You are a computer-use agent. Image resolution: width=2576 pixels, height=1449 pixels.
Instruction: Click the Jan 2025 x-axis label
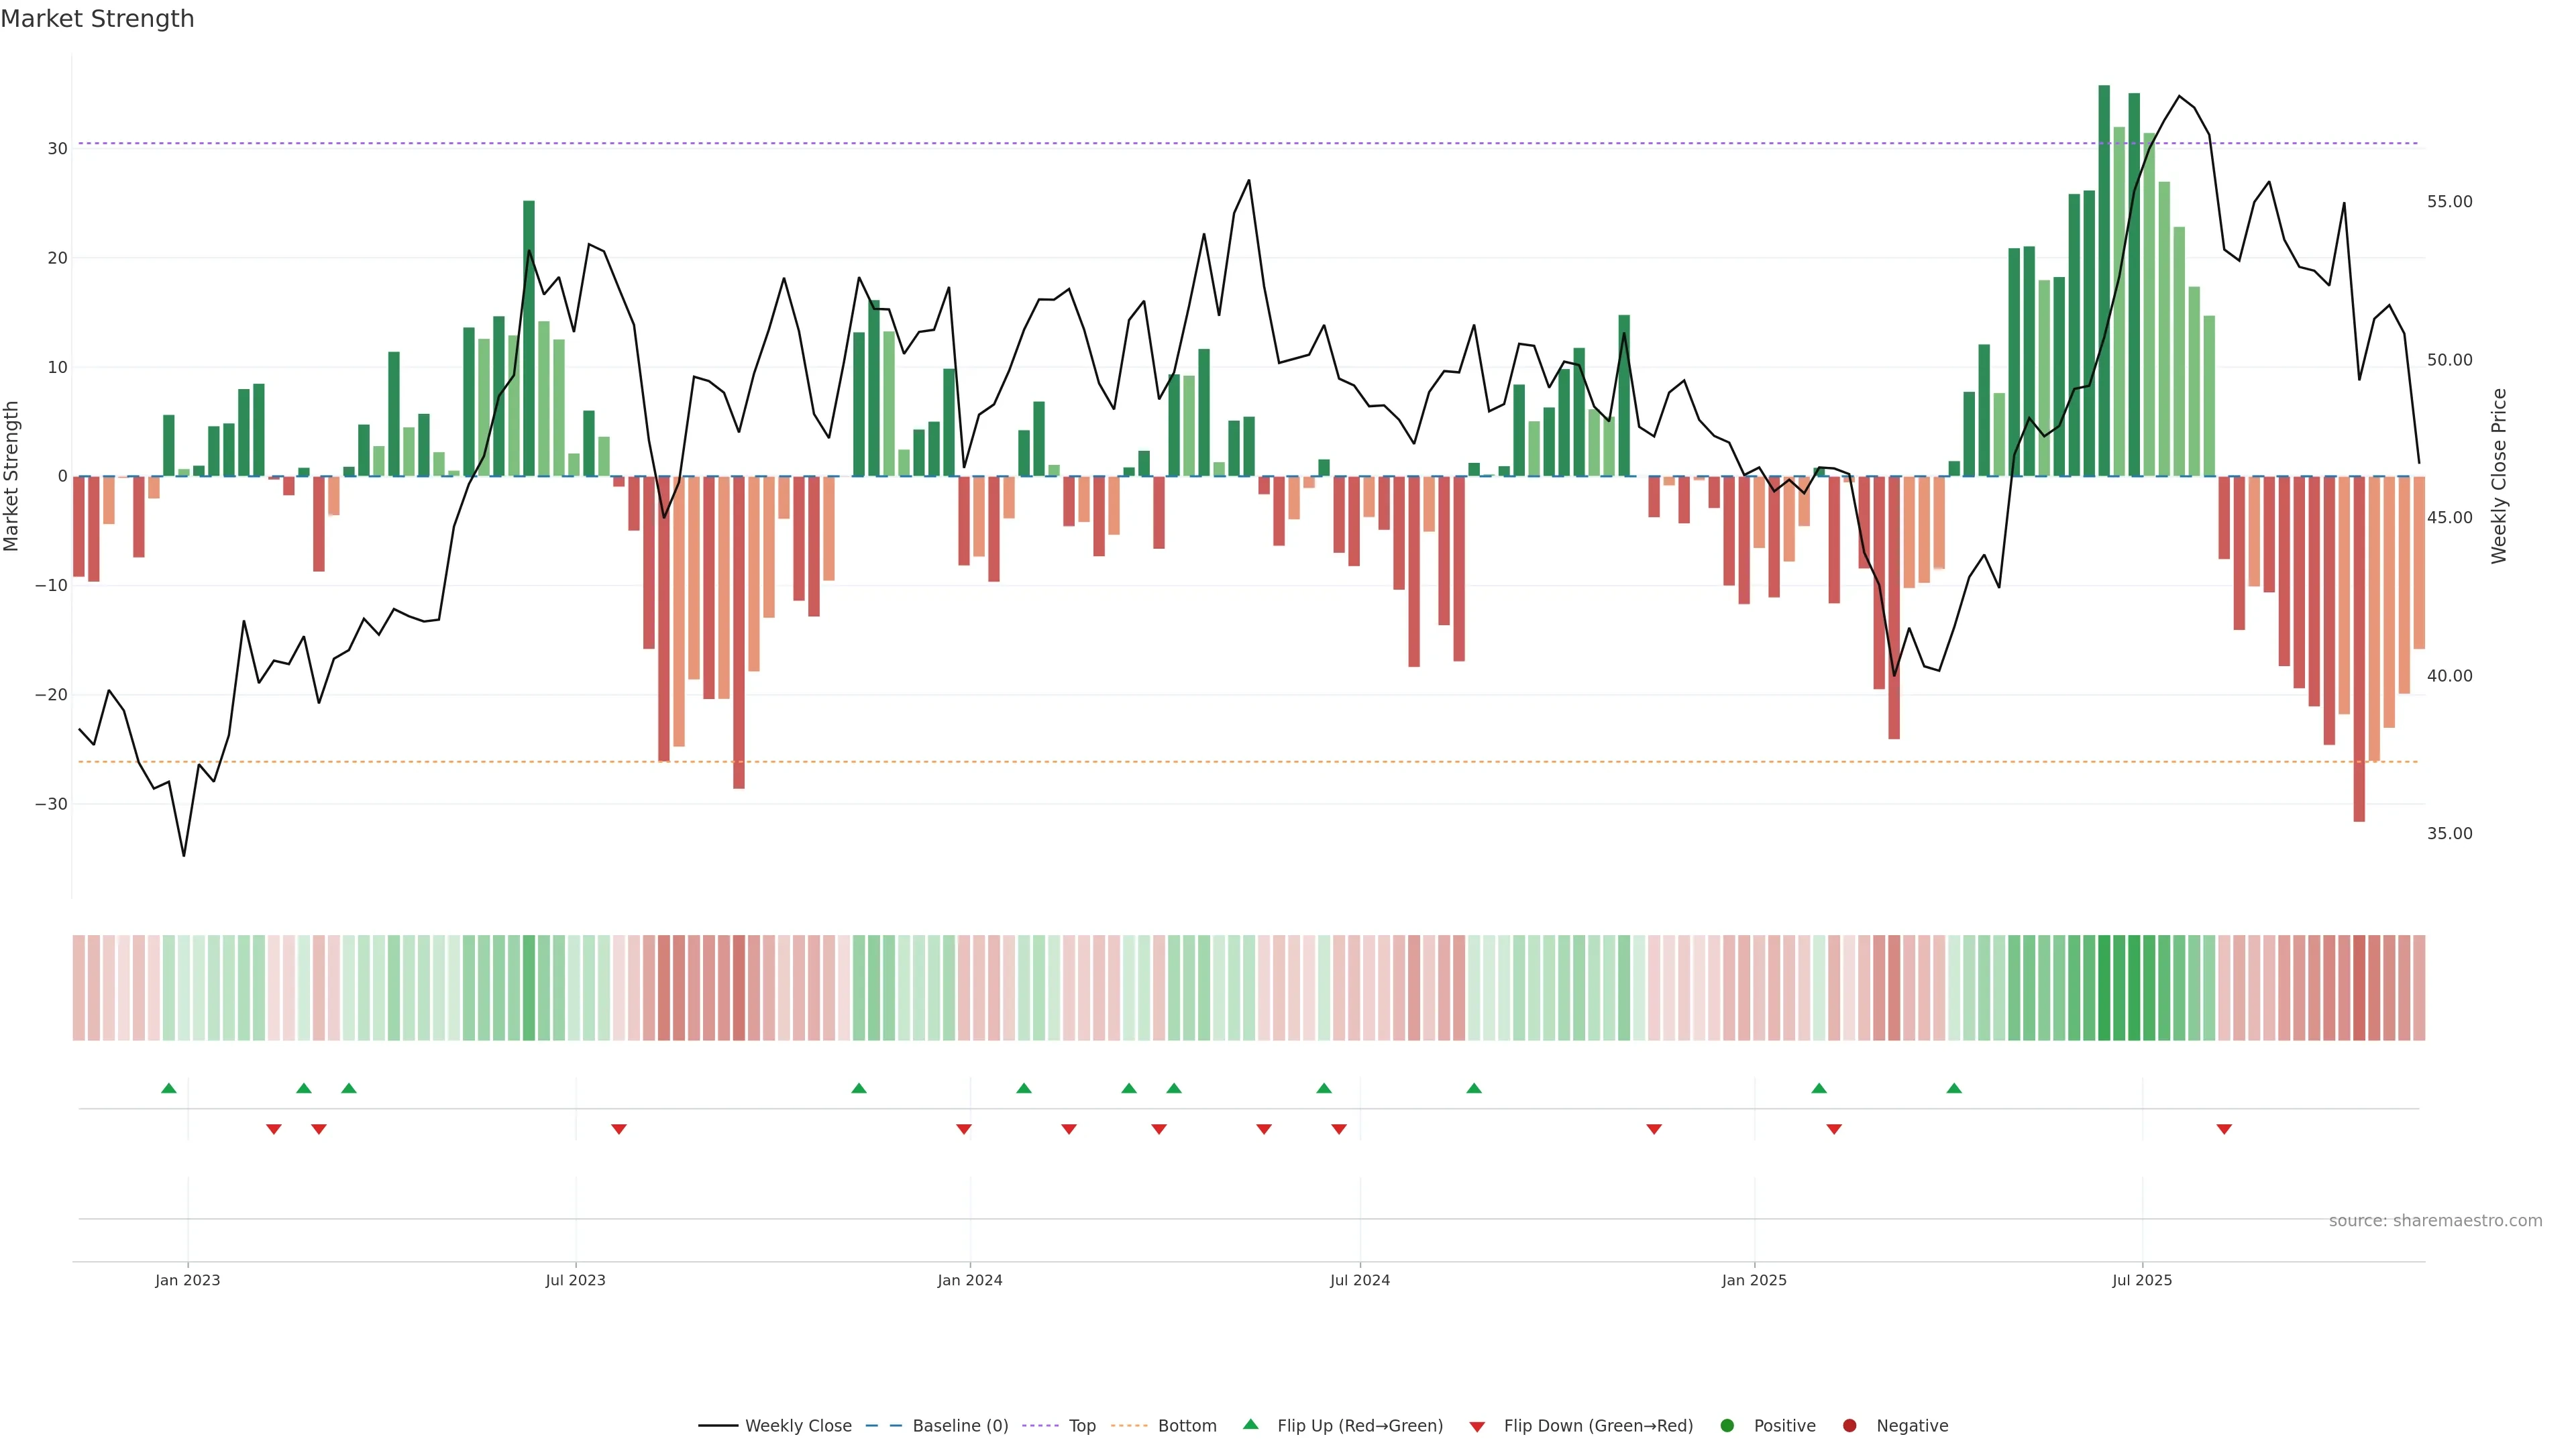point(1754,1280)
